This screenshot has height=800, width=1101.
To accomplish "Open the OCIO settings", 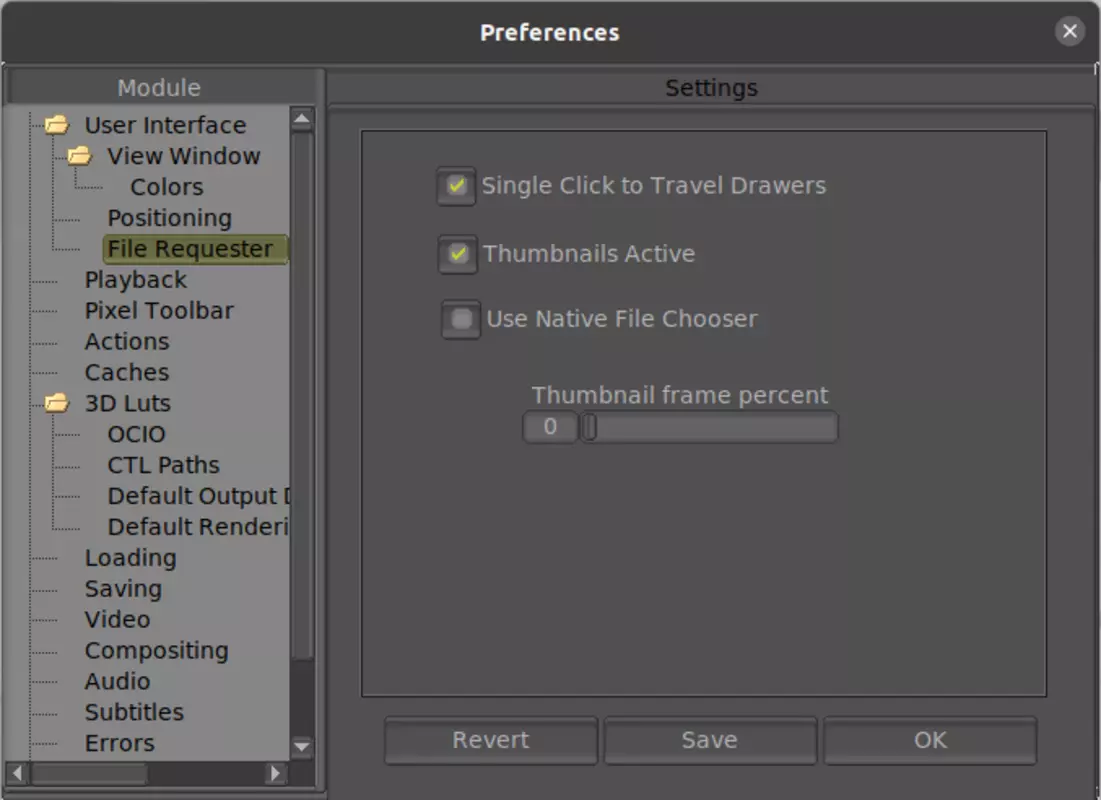I will (x=136, y=434).
